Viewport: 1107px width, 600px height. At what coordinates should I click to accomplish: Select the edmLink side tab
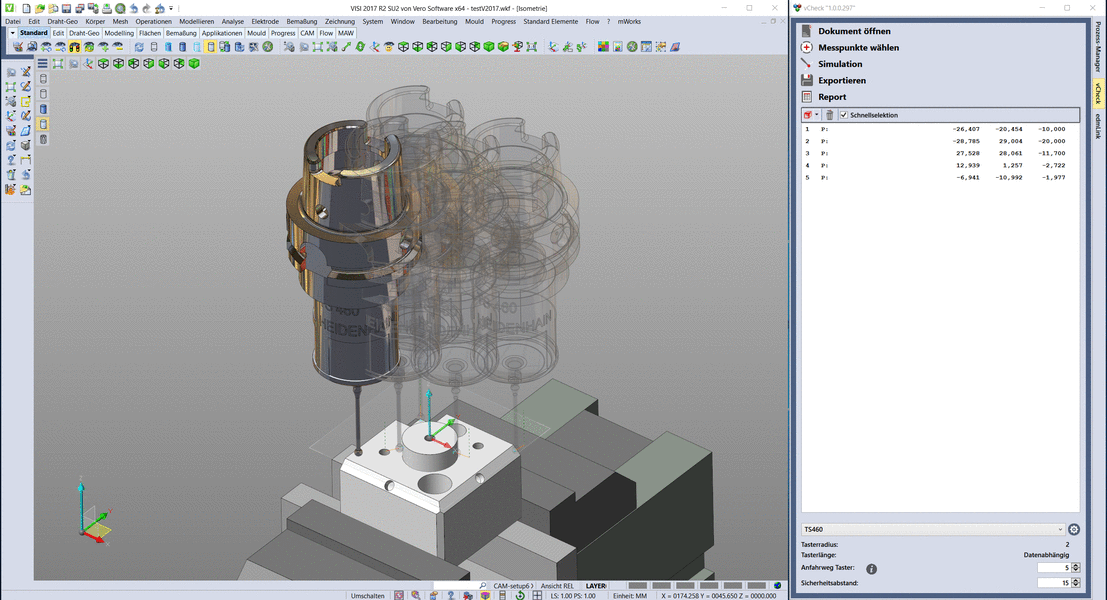tap(1098, 126)
